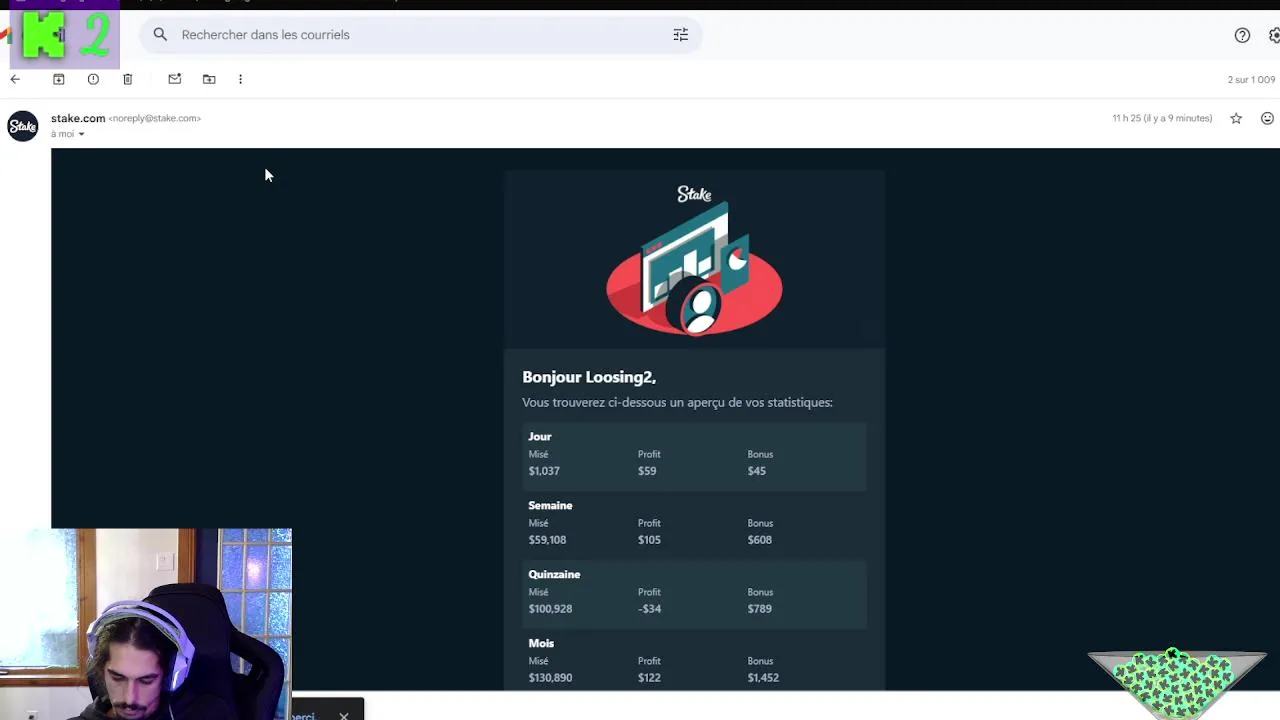Open the three-dot more actions menu
Screen dimensions: 1280x720
coord(240,79)
